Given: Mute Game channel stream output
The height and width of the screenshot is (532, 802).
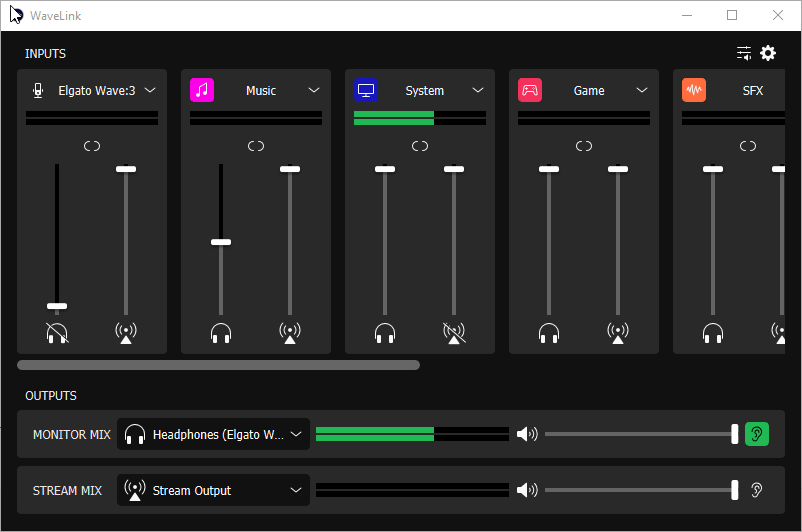Looking at the screenshot, I should 618,333.
